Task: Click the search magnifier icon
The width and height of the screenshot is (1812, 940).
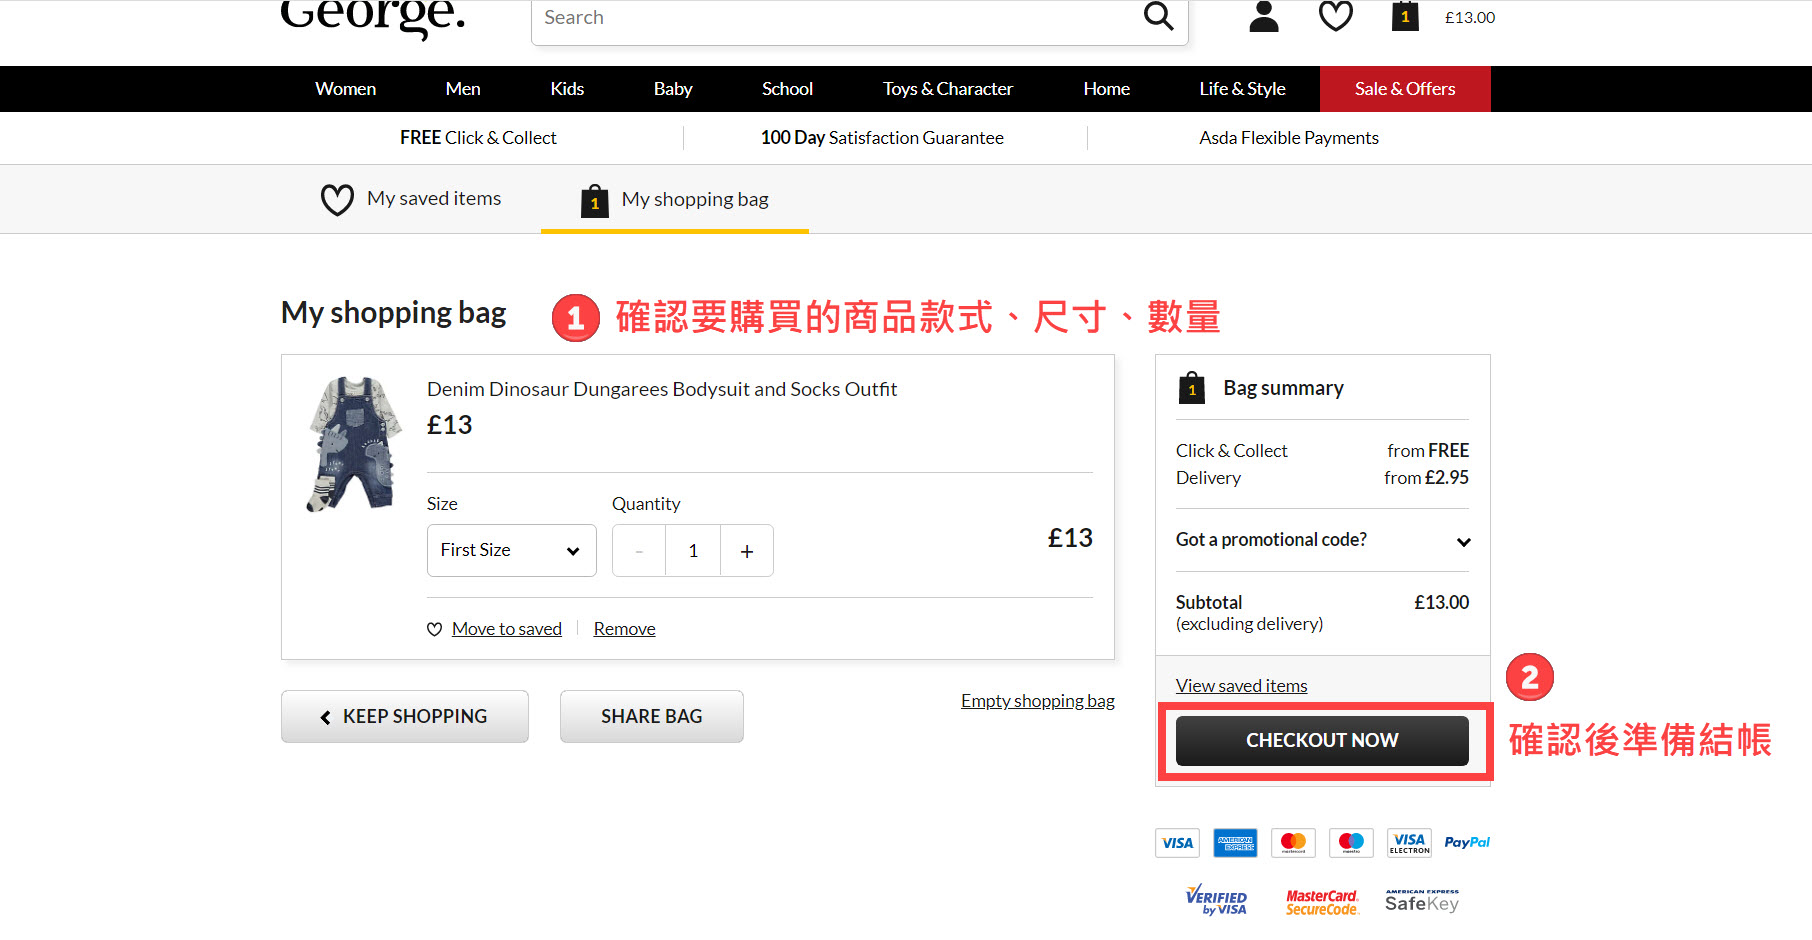Action: (x=1158, y=17)
